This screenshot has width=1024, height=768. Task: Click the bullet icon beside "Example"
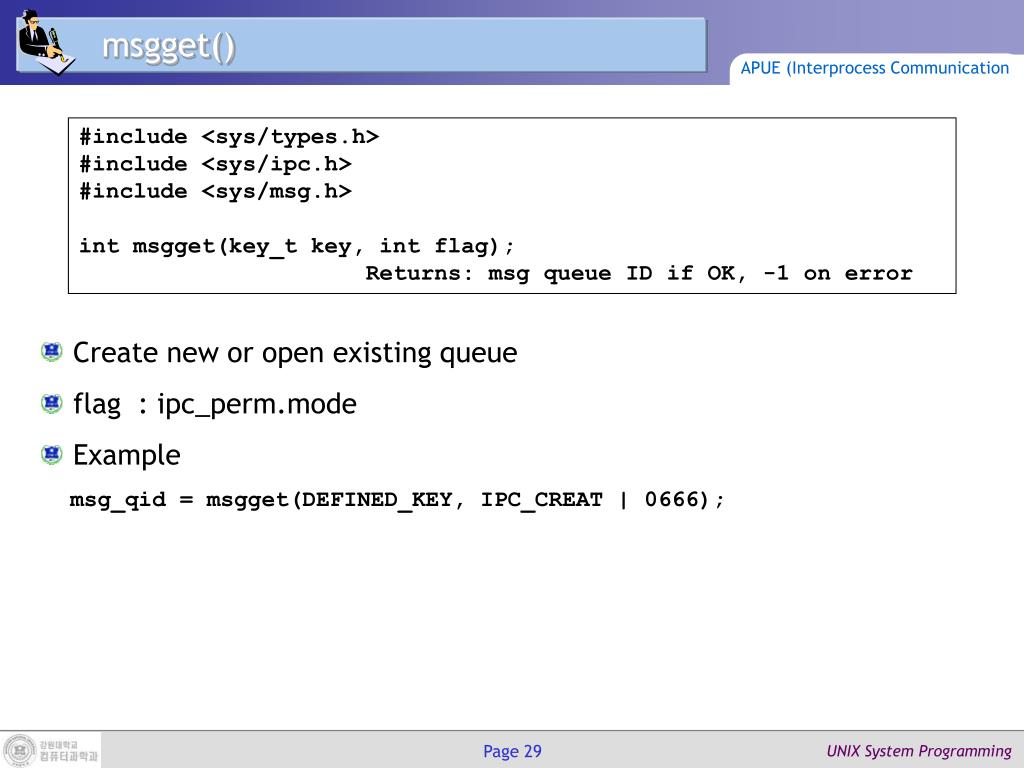pyautogui.click(x=52, y=454)
